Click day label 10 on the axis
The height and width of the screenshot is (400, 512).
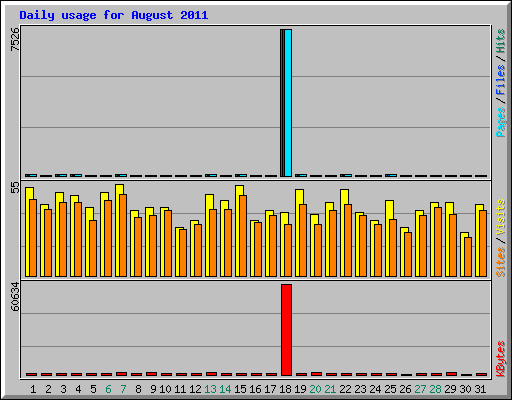165,389
